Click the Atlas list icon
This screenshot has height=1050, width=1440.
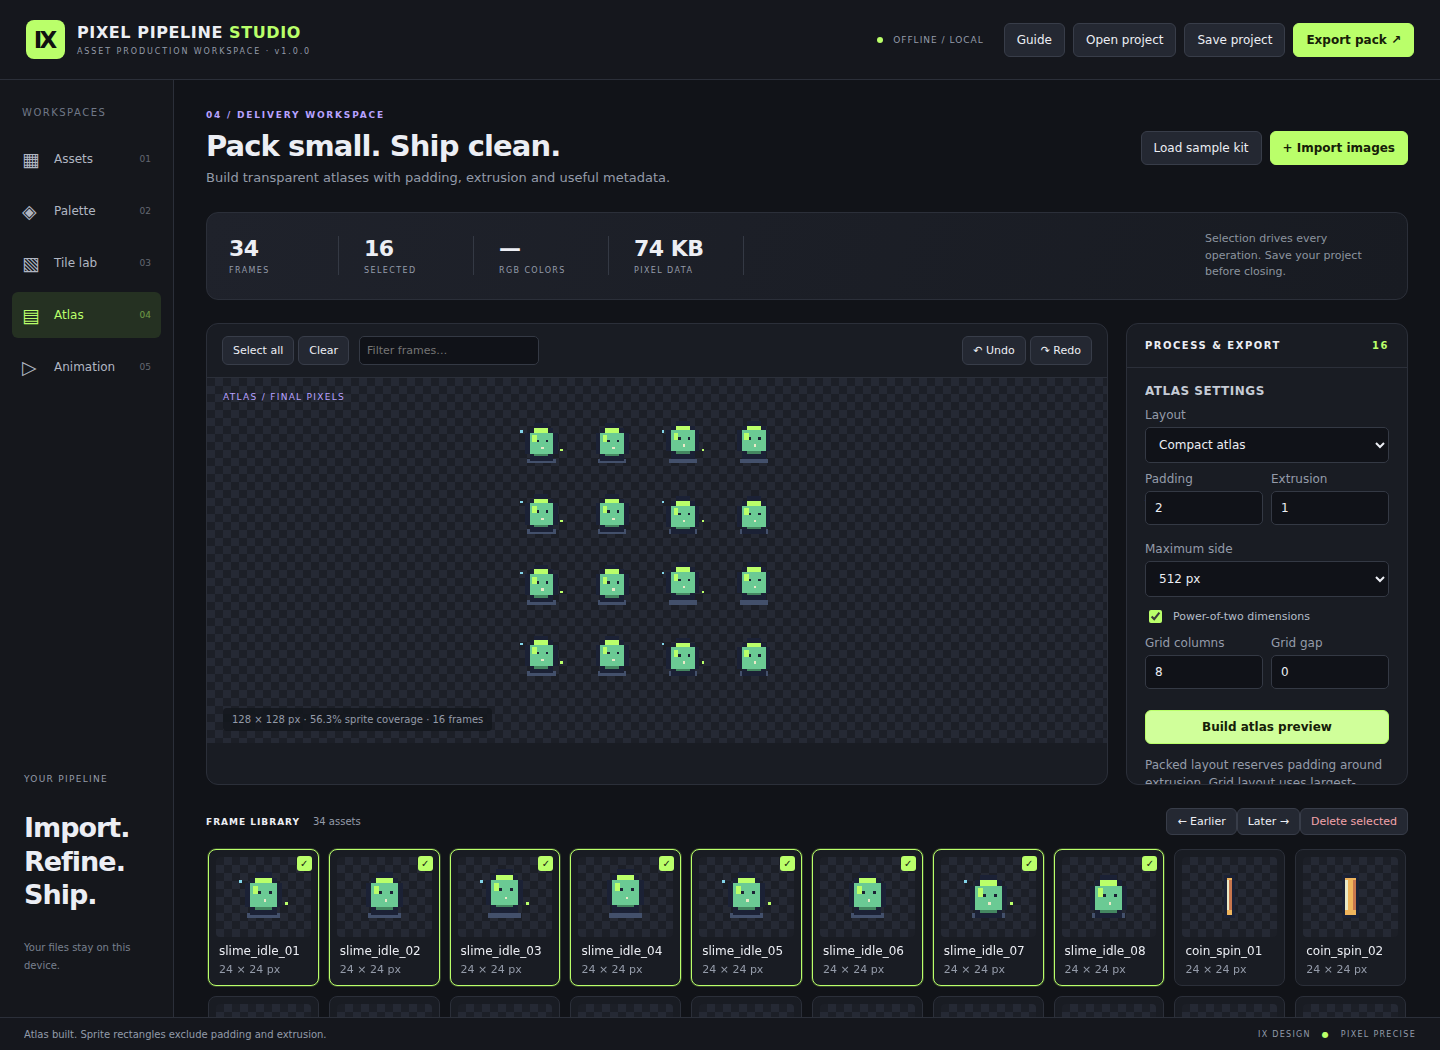point(31,316)
